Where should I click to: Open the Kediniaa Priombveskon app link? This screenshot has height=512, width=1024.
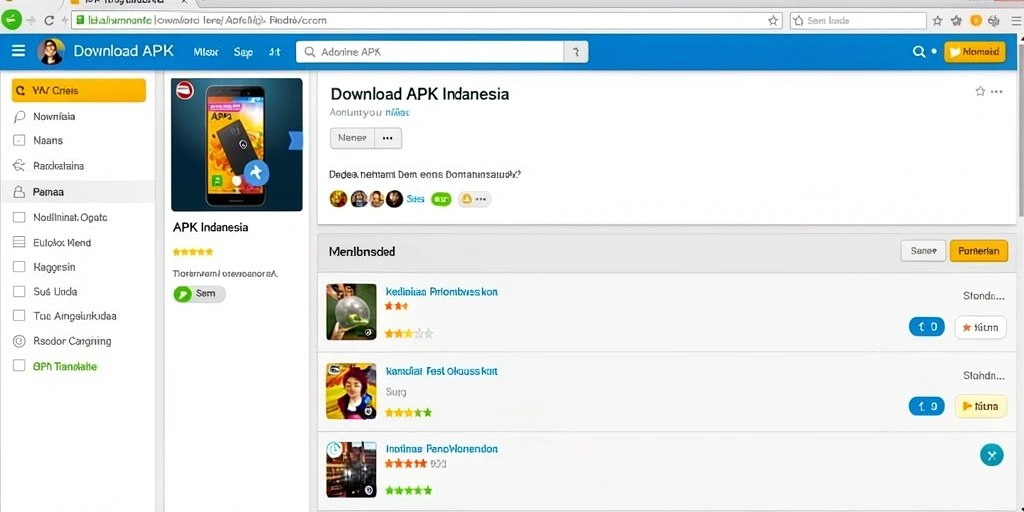pos(441,291)
